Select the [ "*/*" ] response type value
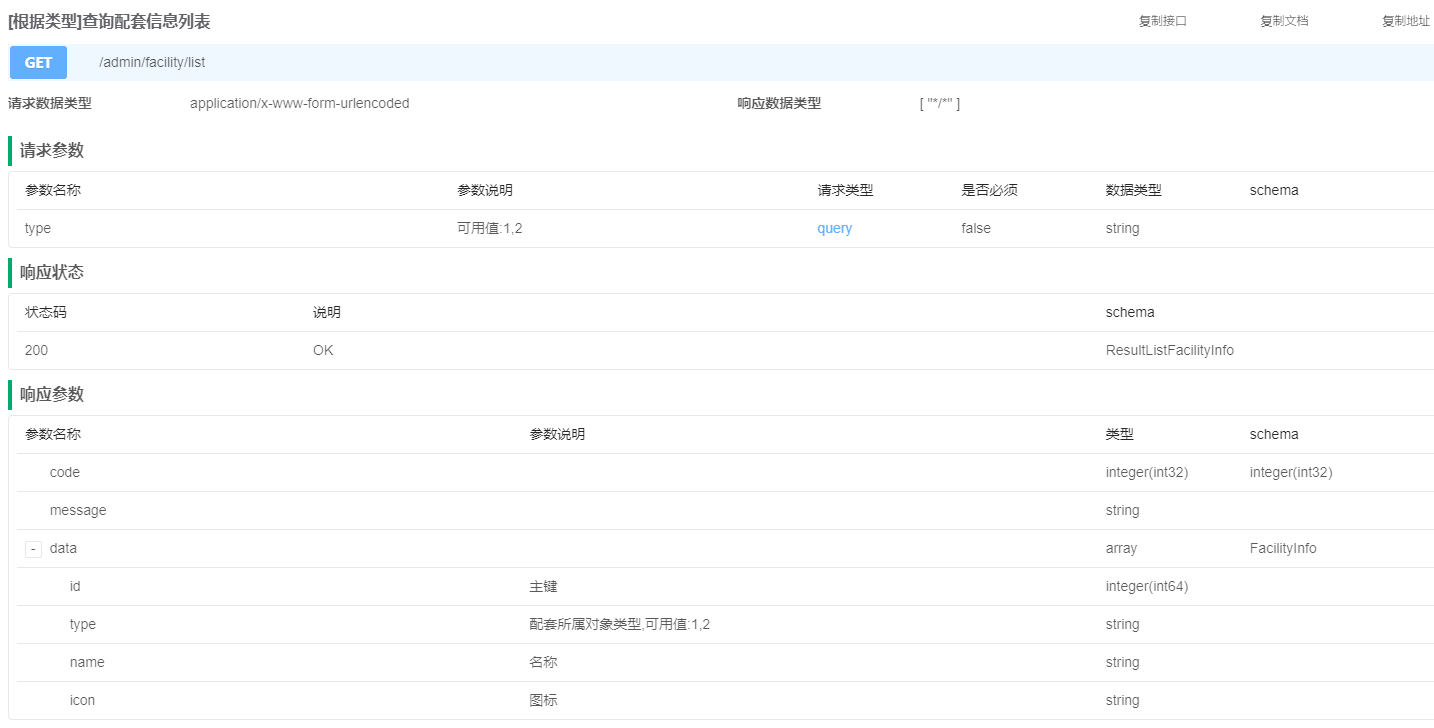The image size is (1434, 728). pyautogui.click(x=940, y=103)
